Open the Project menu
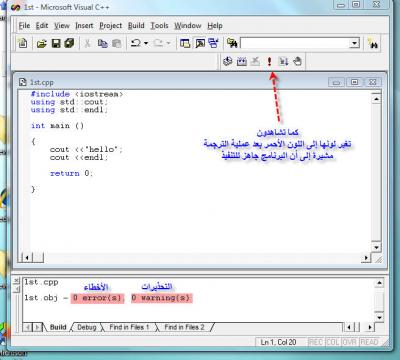400x360 pixels. [x=111, y=26]
